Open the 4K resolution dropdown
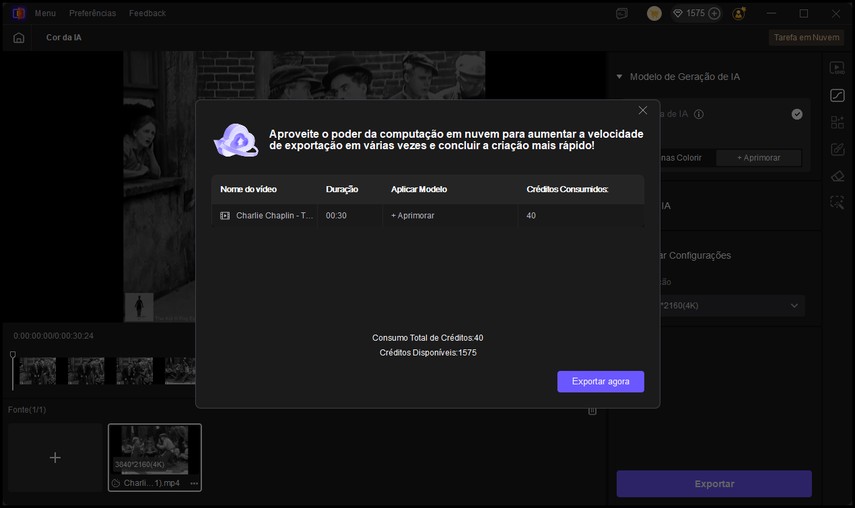 pyautogui.click(x=795, y=306)
